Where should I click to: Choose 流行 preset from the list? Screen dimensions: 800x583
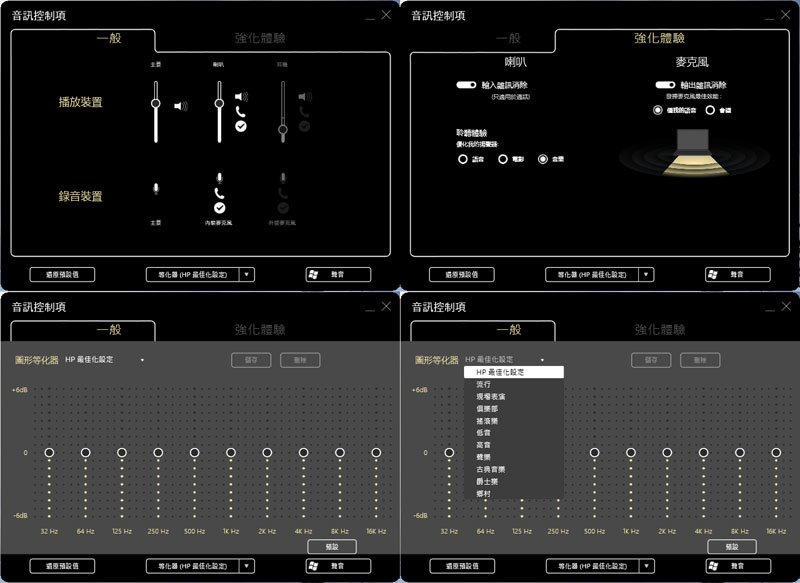(x=514, y=384)
